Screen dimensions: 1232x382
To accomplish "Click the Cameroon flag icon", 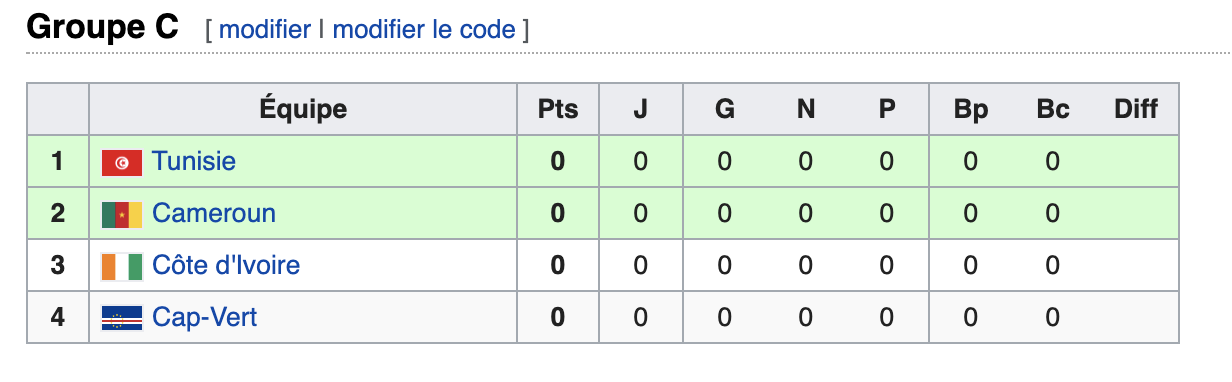I will click(x=122, y=214).
